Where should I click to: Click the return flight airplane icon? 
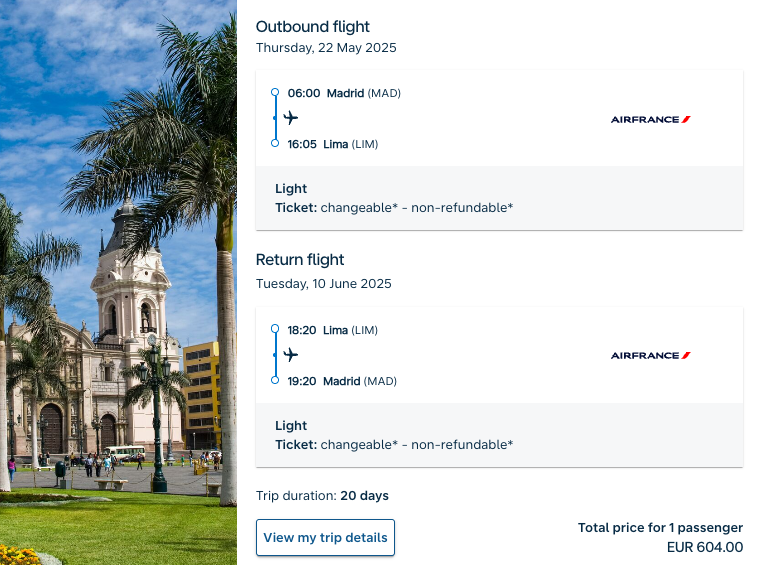(x=291, y=354)
